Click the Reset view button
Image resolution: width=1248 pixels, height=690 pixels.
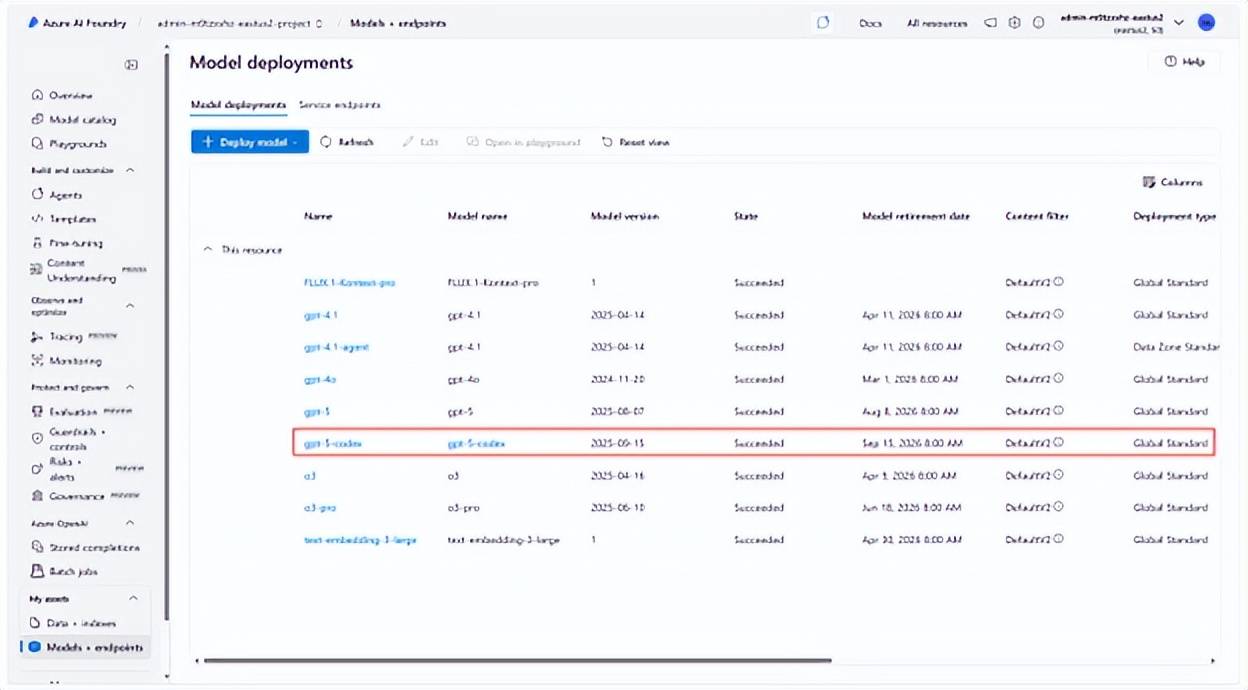pos(635,142)
